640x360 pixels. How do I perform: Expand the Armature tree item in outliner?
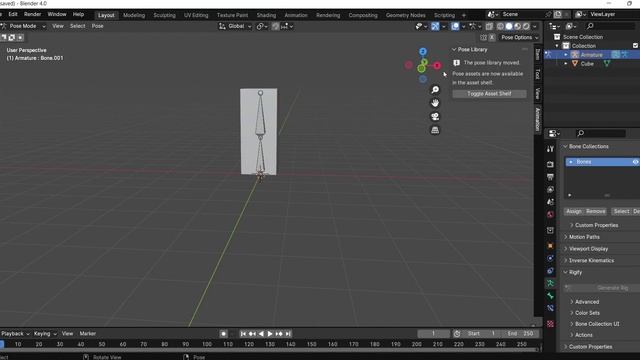click(566, 55)
